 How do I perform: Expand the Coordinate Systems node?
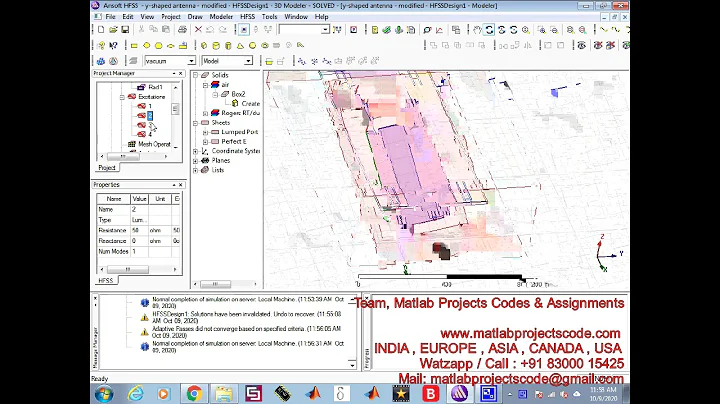[196, 151]
